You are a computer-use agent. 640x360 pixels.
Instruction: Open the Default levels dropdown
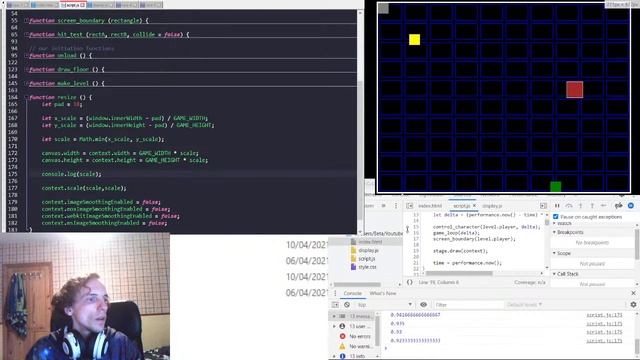pyautogui.click(x=524, y=304)
